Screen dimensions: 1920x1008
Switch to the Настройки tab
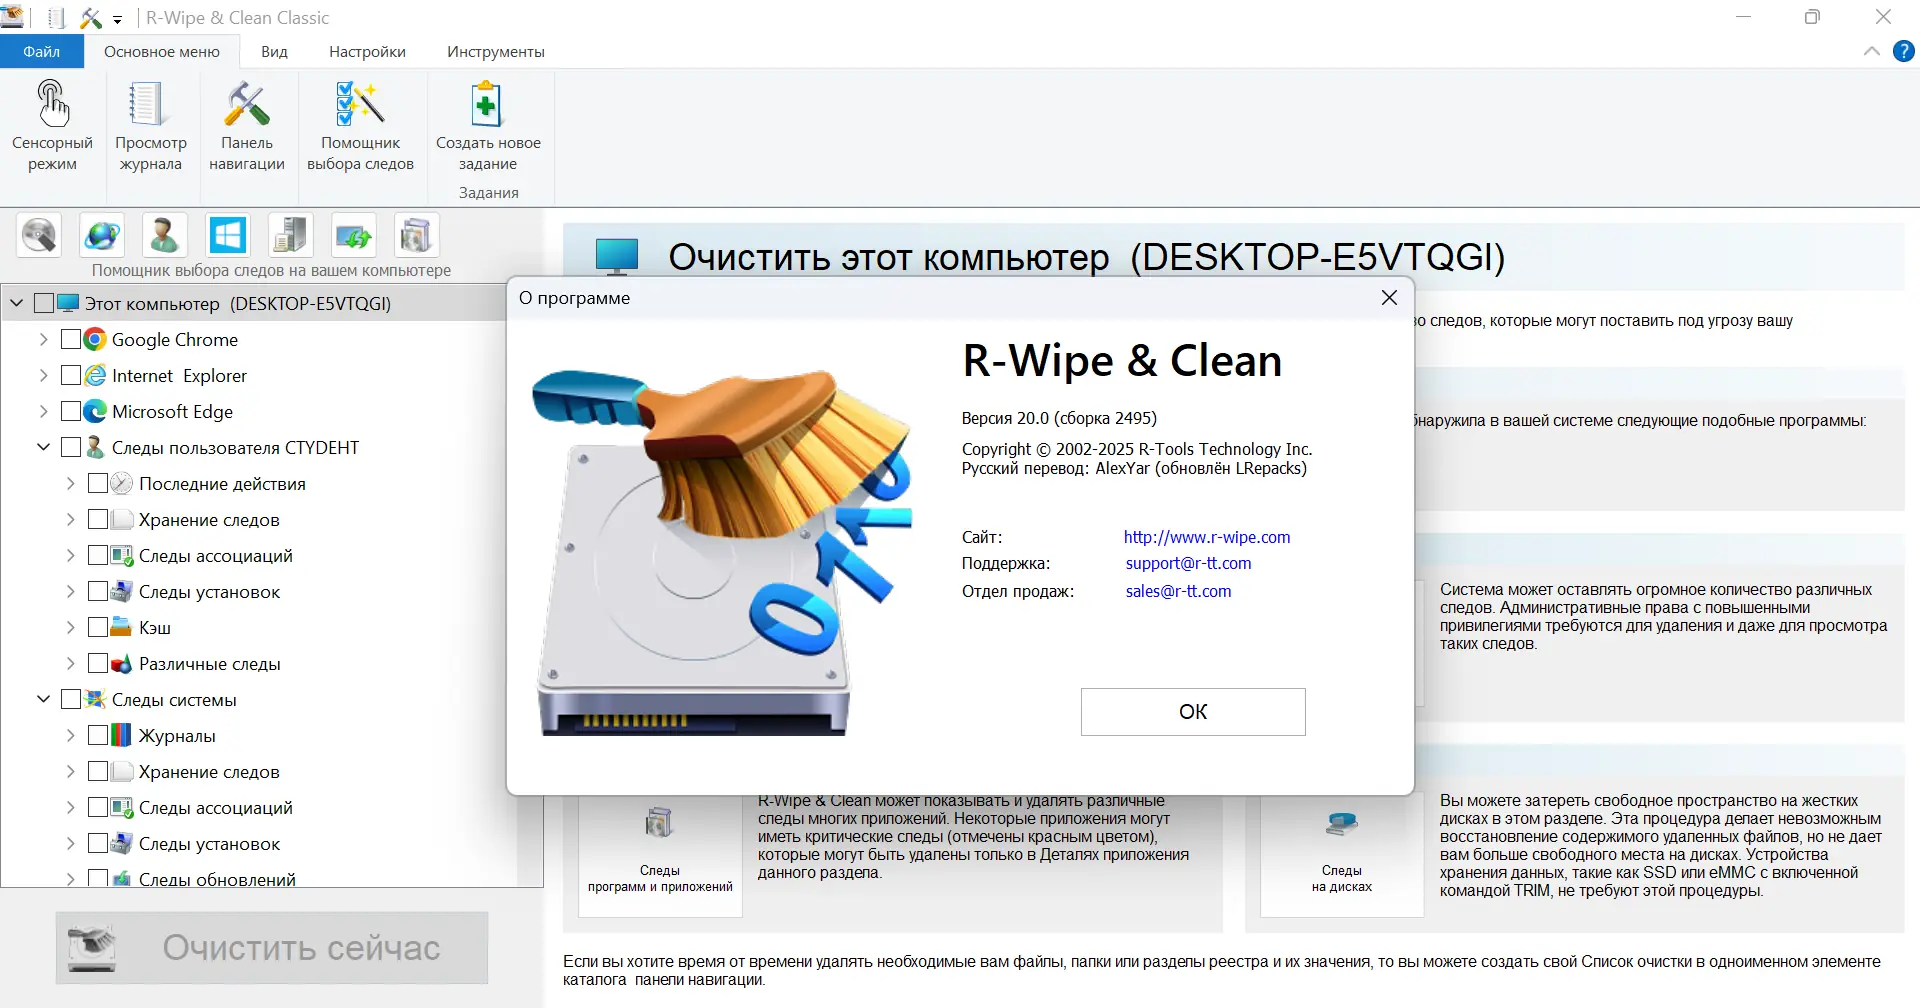[366, 51]
